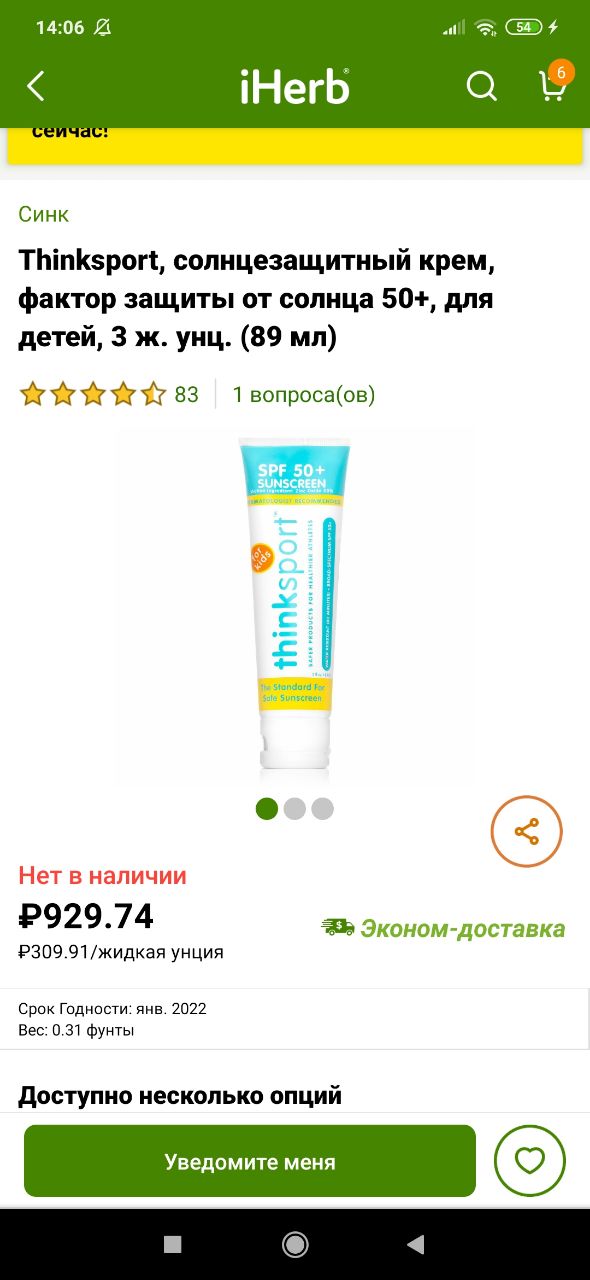This screenshot has width=590, height=1280.
Task: View the 83 reviews rating stars
Action: point(109,394)
